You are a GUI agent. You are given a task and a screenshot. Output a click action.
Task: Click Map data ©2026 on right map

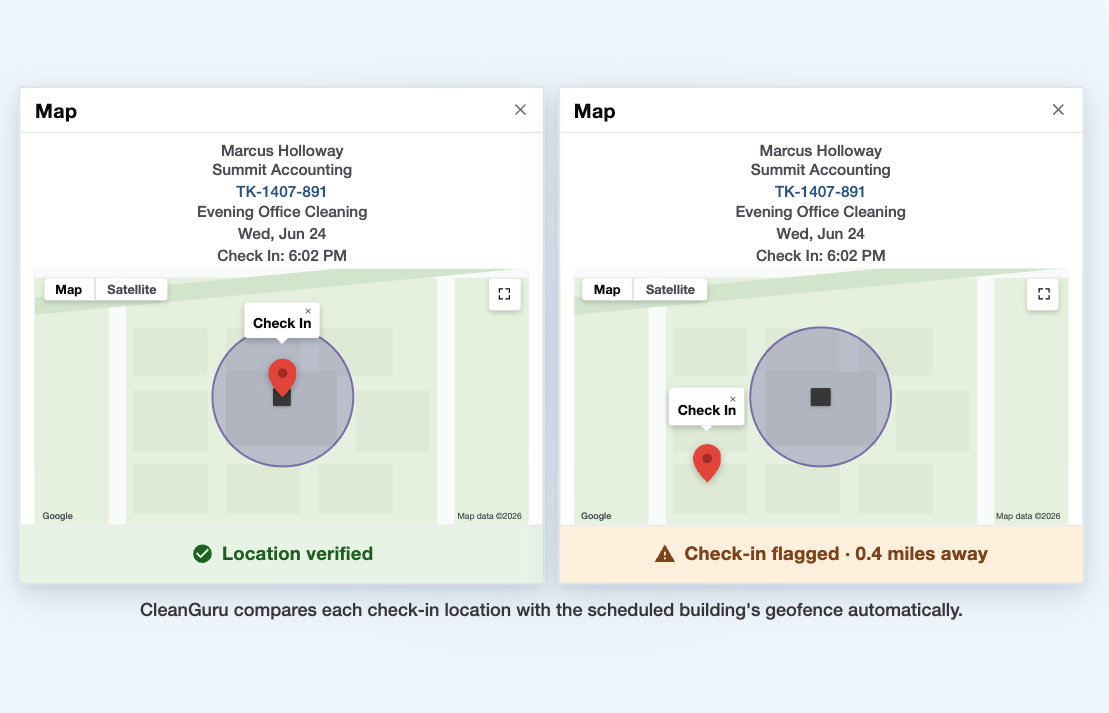click(x=1028, y=516)
